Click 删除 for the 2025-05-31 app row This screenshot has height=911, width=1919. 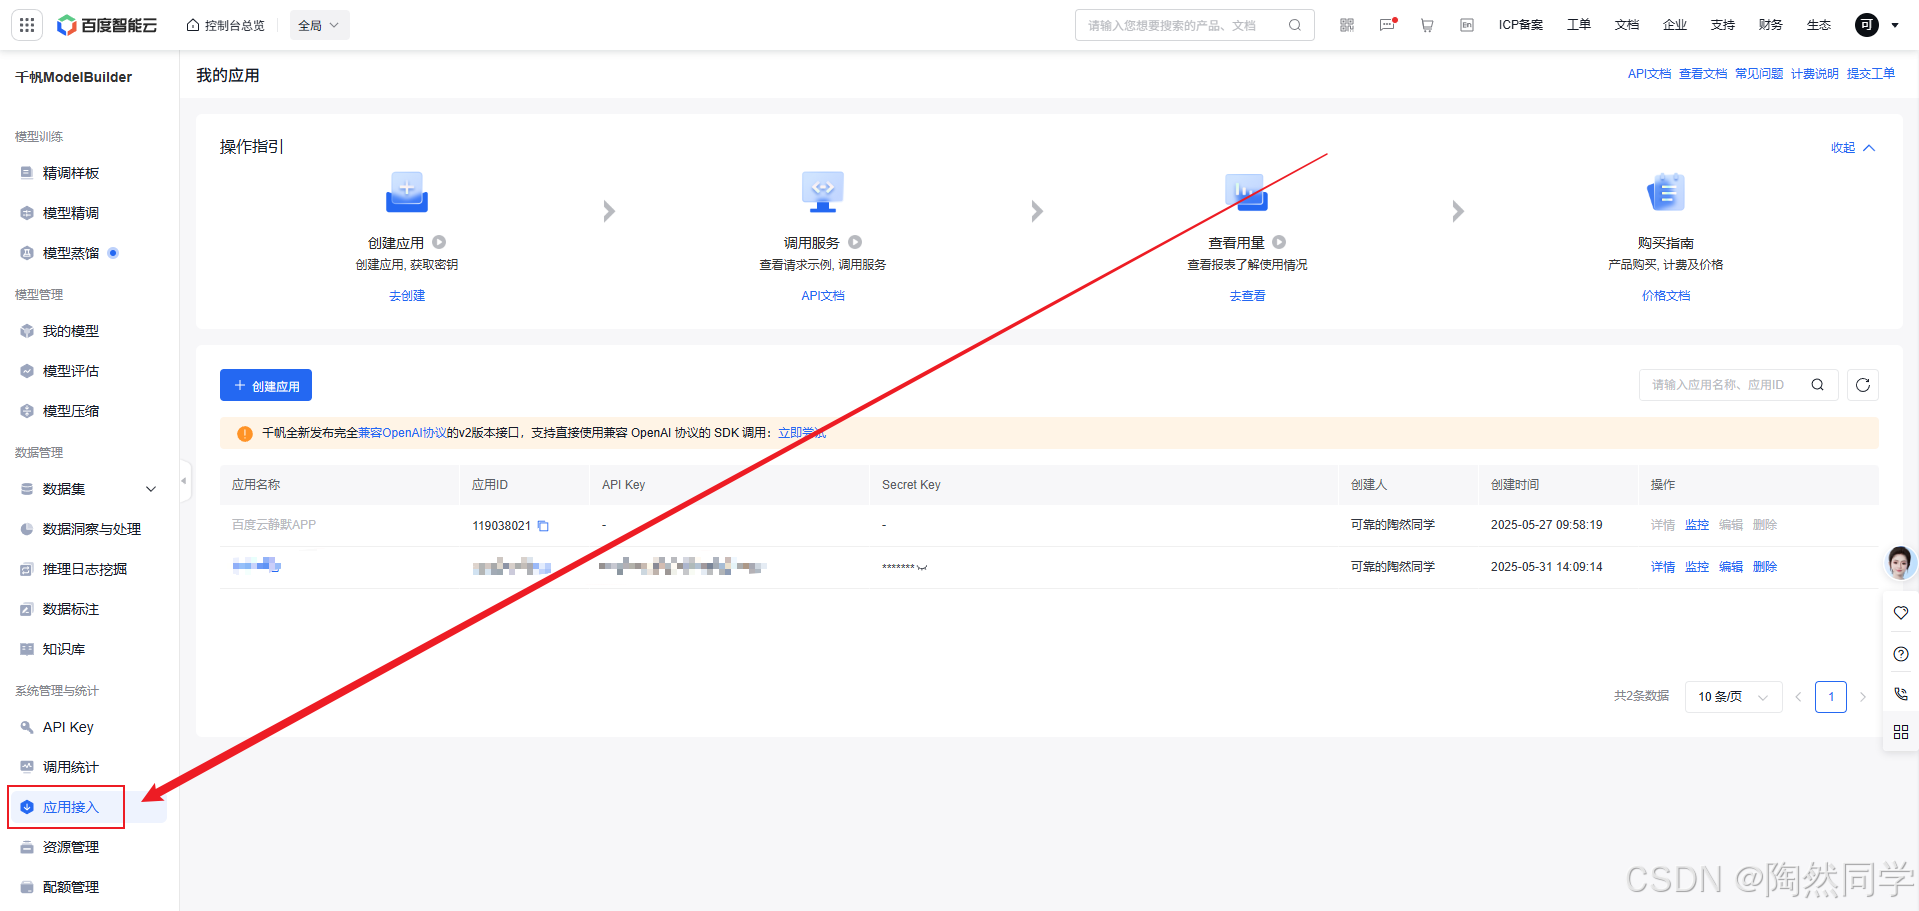pos(1765,567)
